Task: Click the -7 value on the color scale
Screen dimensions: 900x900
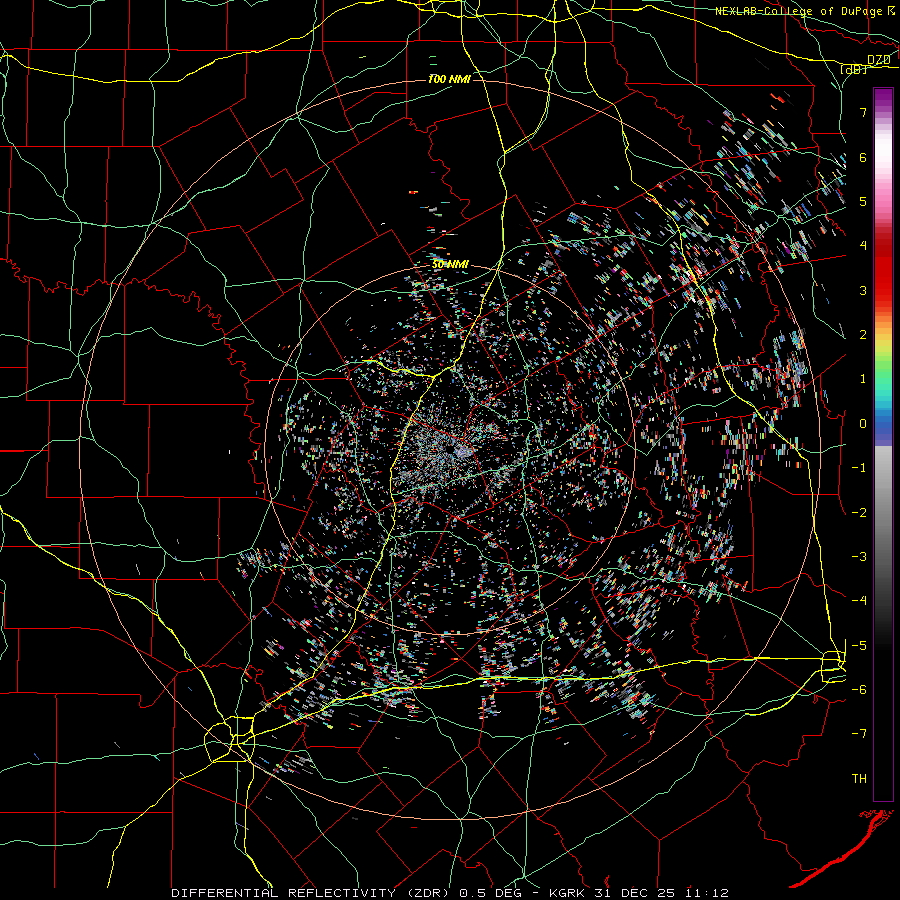Action: pyautogui.click(x=859, y=734)
